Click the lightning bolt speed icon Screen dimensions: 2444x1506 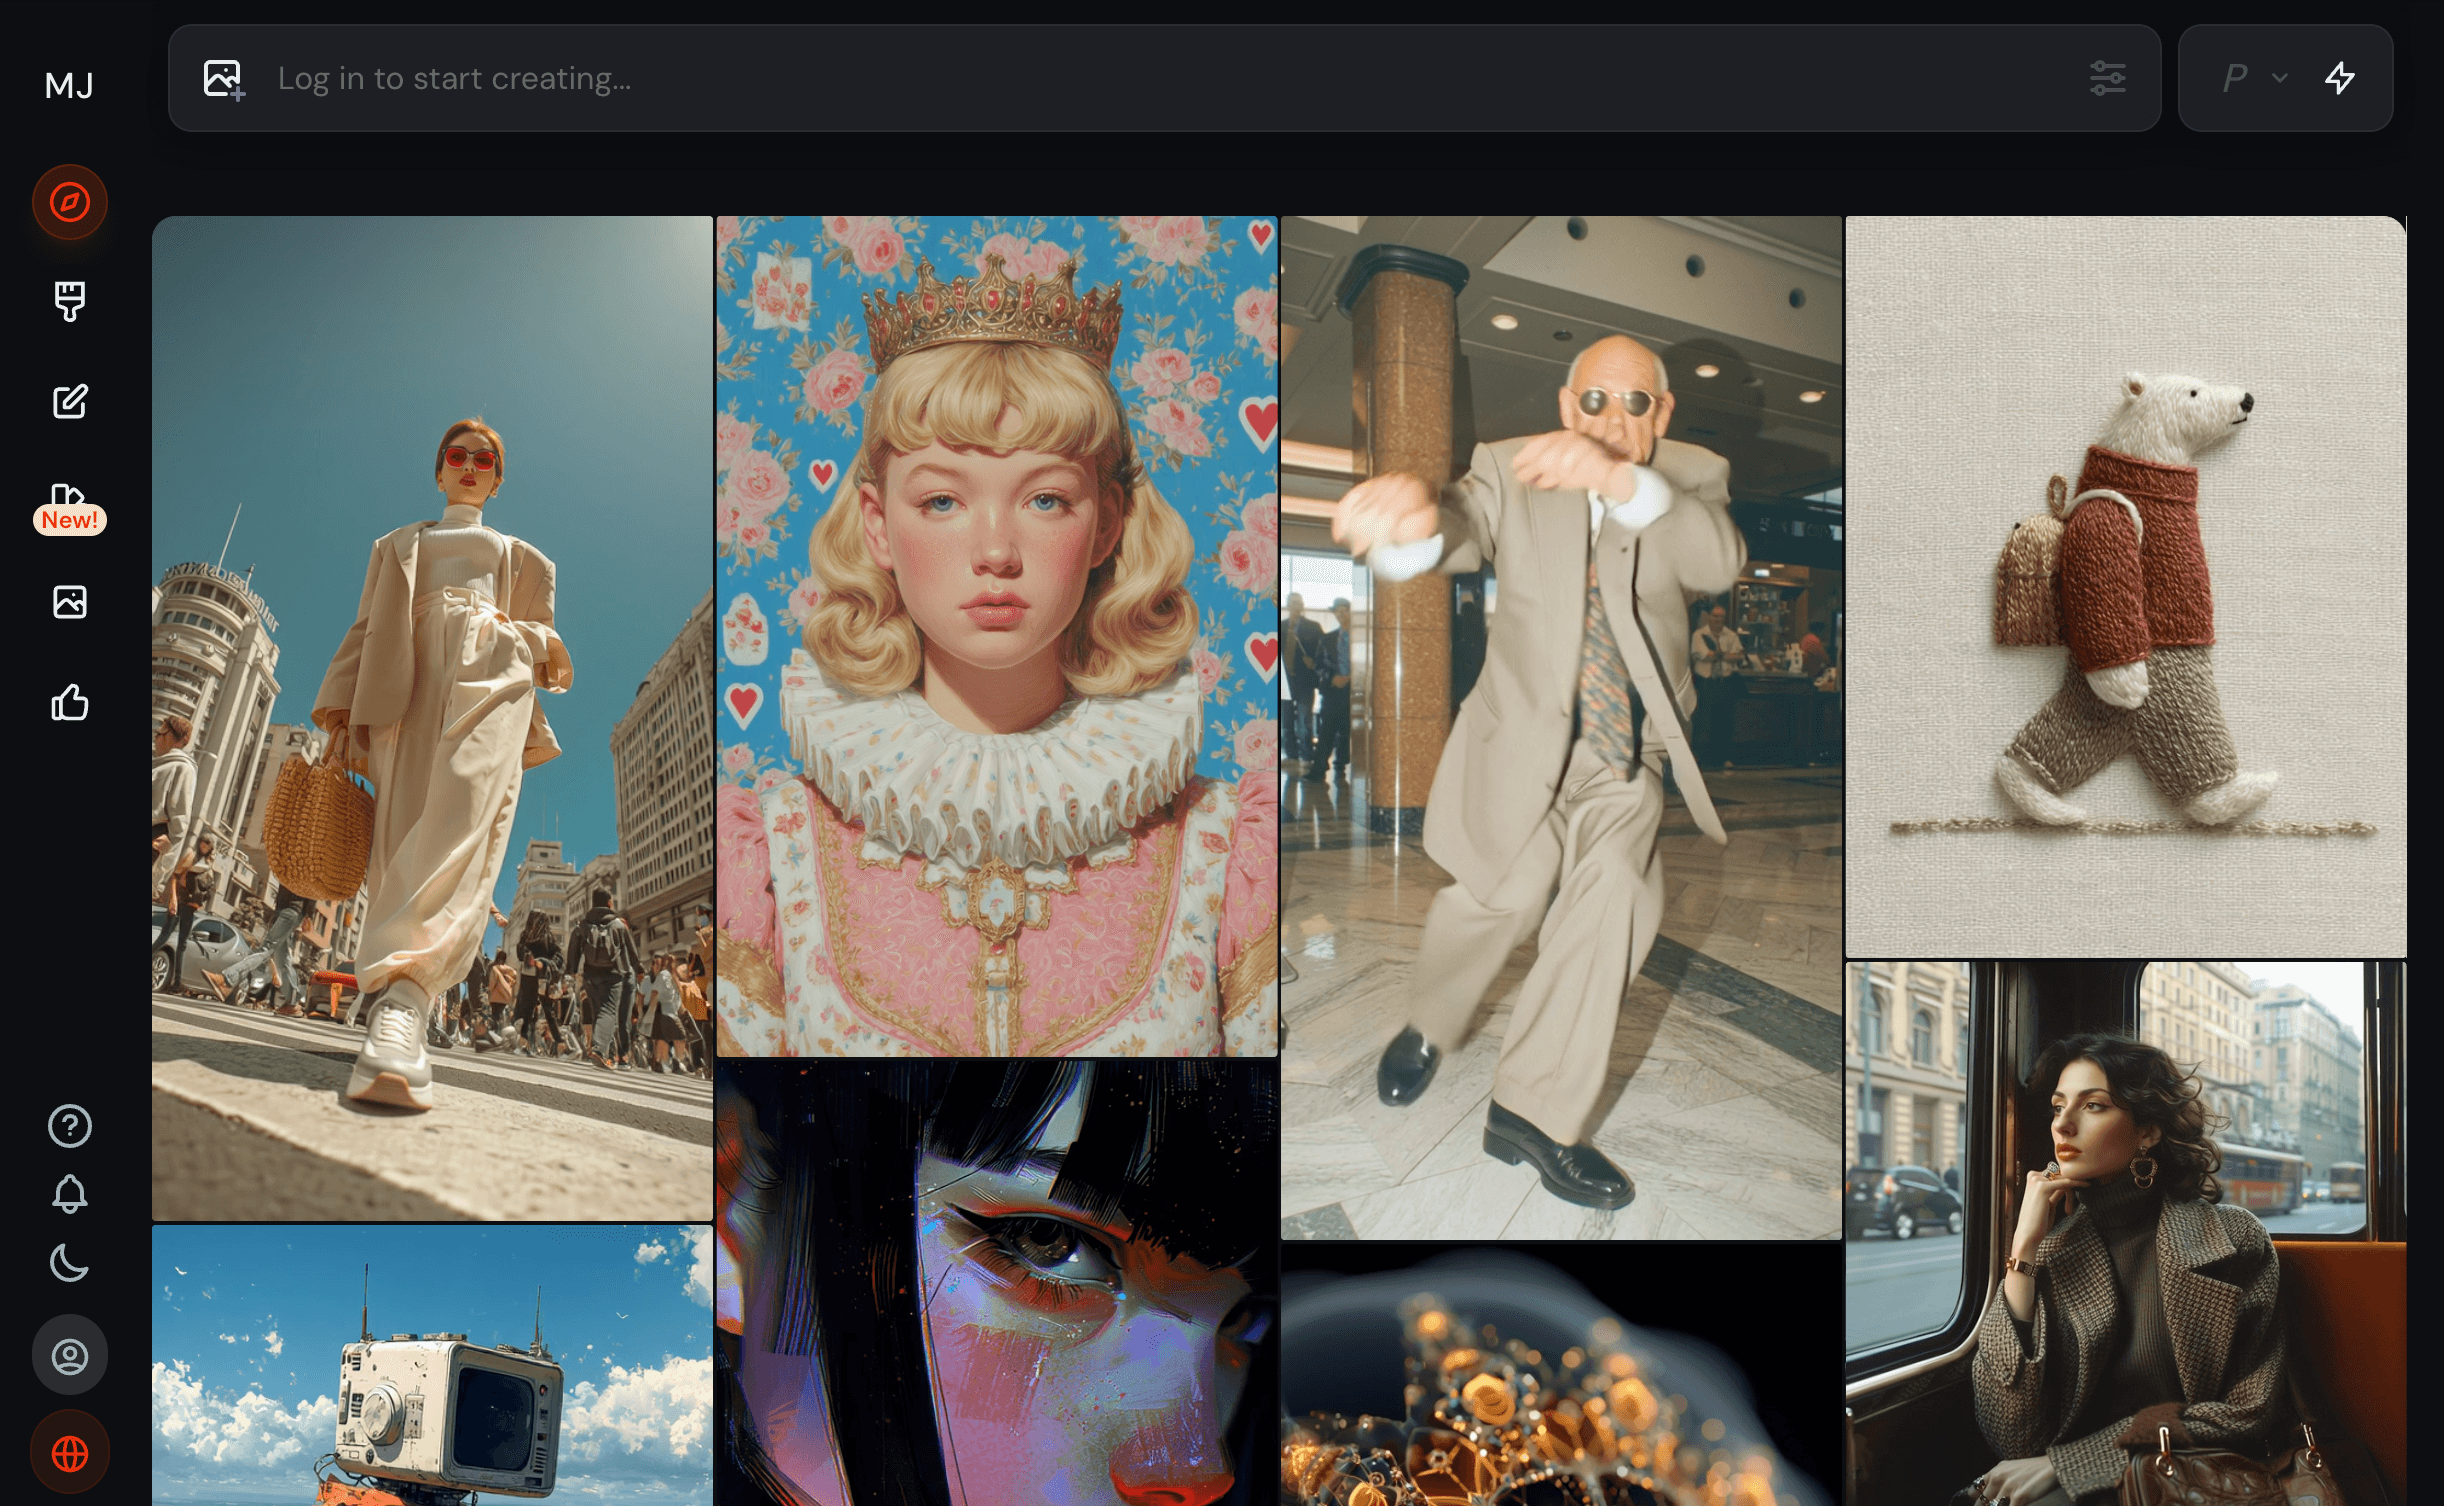(x=2340, y=78)
